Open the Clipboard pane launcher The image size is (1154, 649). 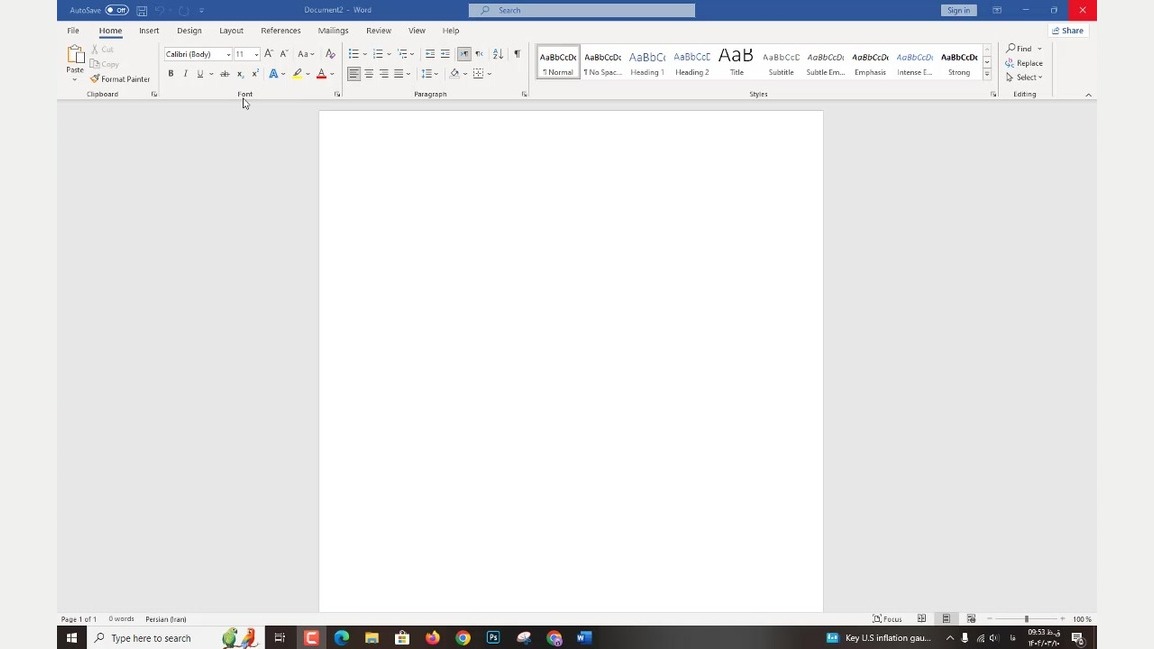[154, 94]
